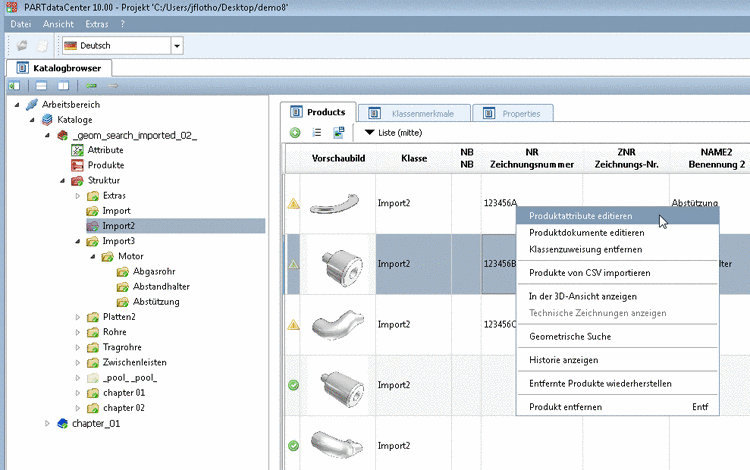Click the Abgasrohr folder icon

(x=122, y=272)
